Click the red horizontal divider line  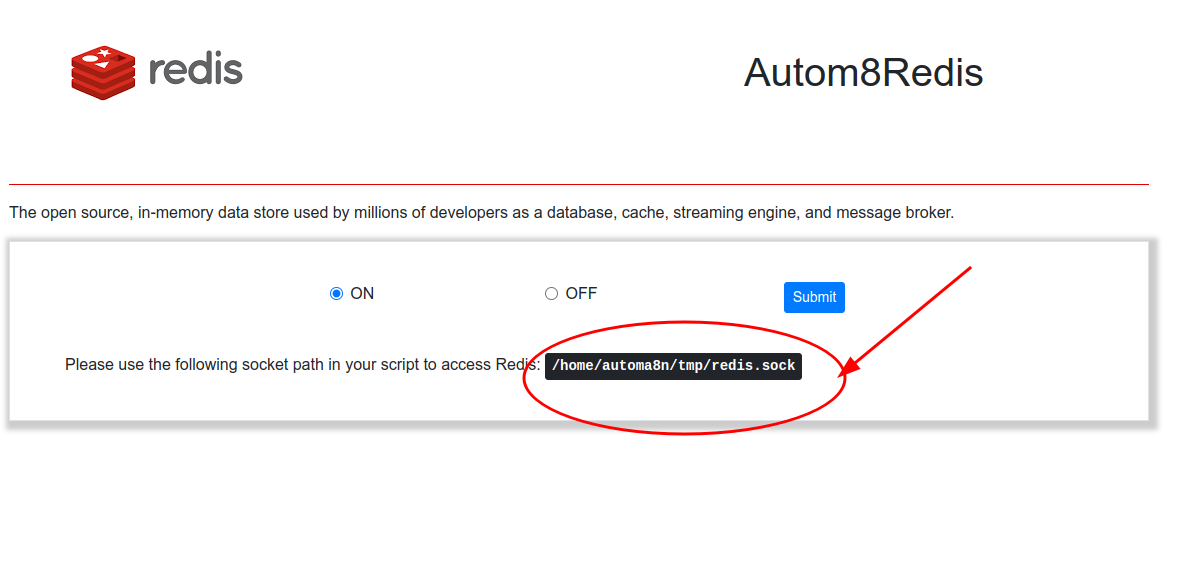click(x=578, y=184)
